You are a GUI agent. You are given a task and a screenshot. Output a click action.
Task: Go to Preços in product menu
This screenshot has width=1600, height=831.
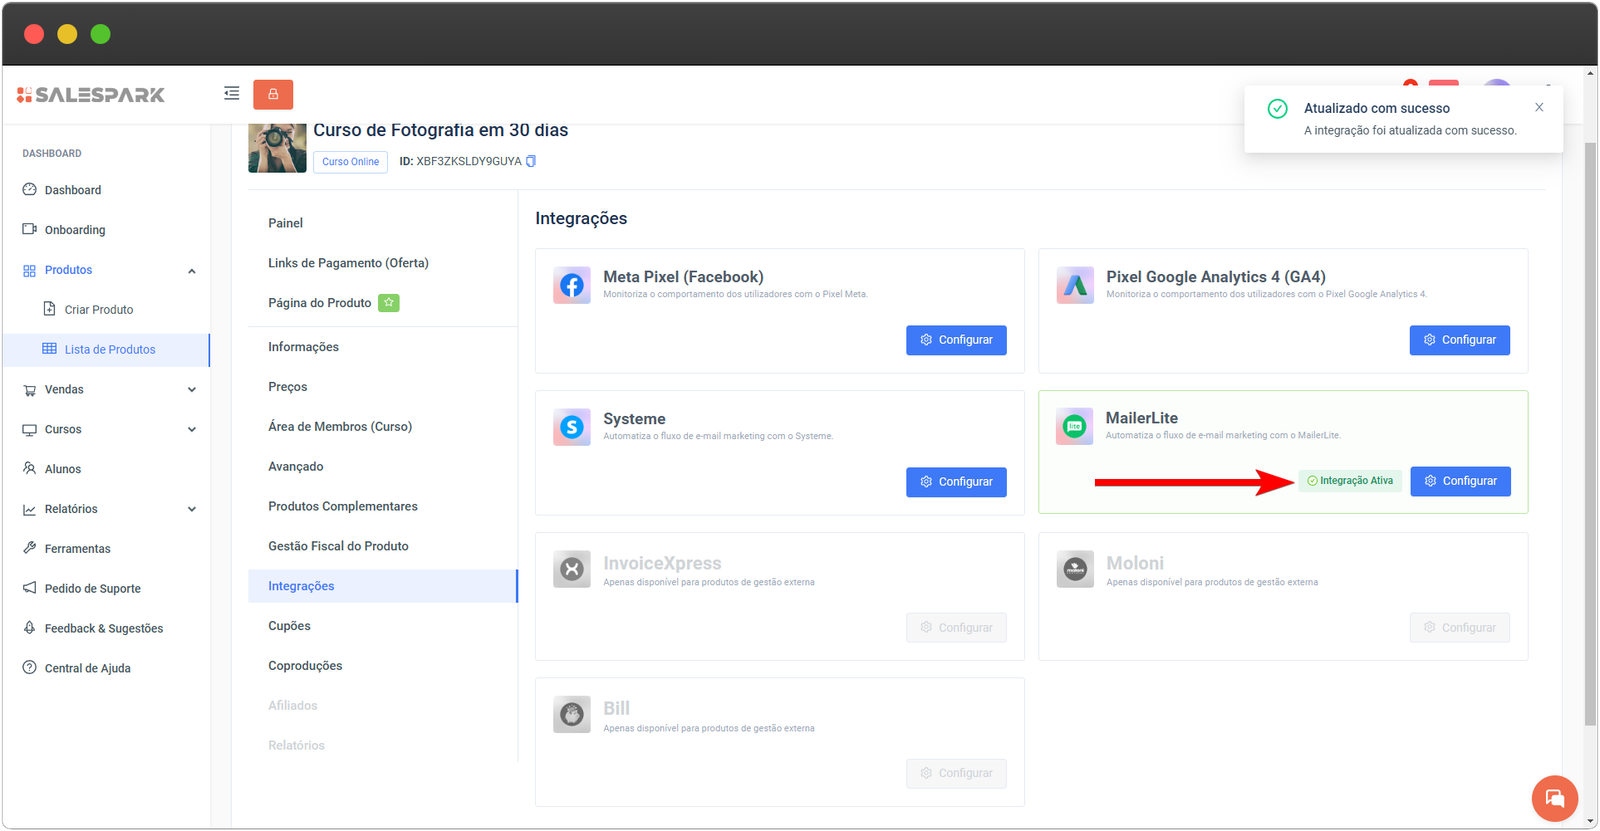pyautogui.click(x=287, y=387)
